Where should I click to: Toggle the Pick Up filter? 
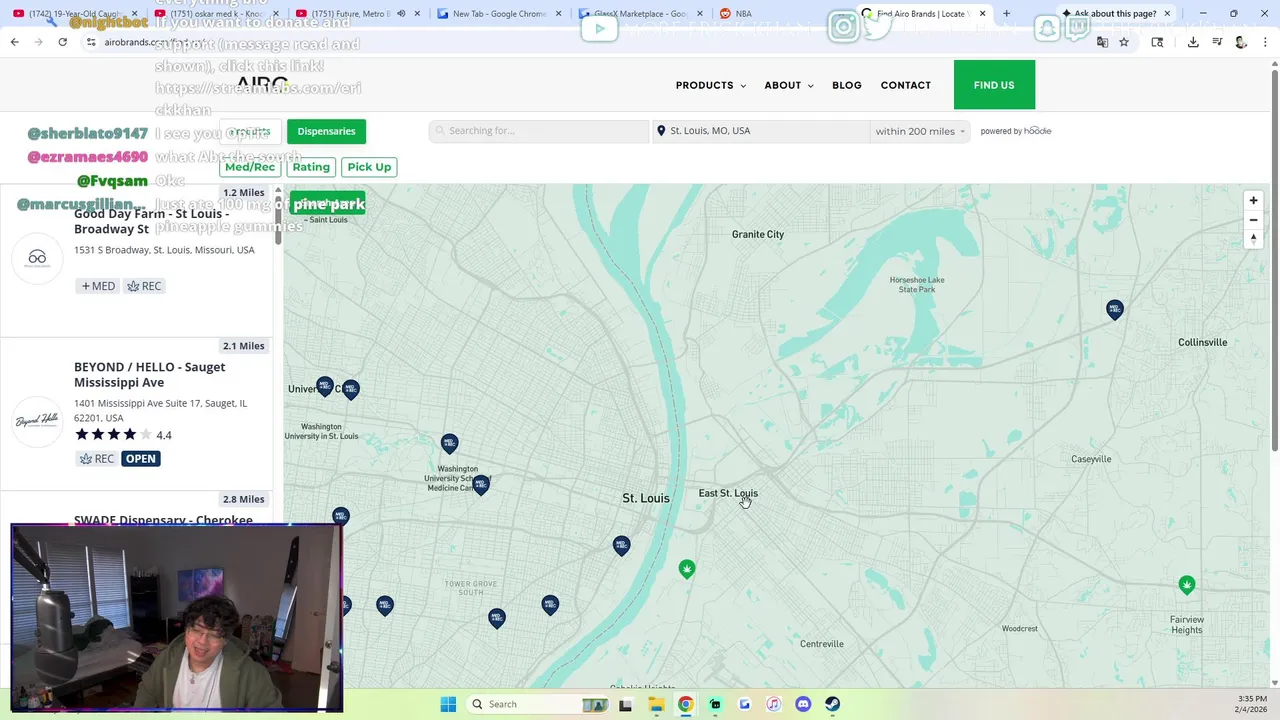[369, 167]
